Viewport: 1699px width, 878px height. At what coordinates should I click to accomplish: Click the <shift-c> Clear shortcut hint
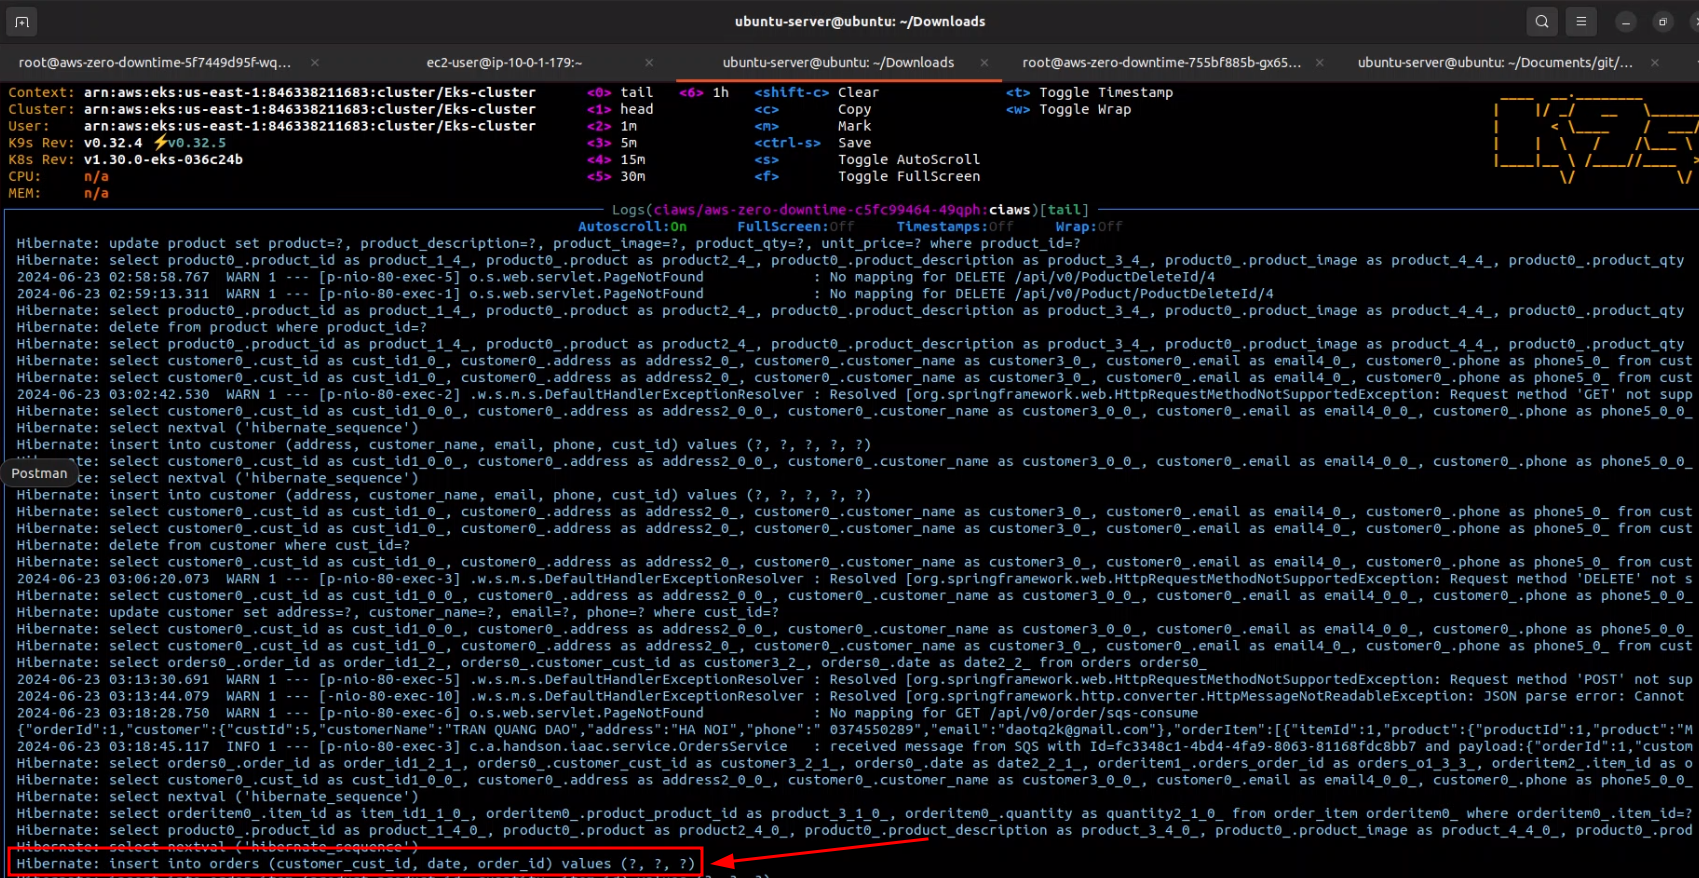click(x=817, y=92)
